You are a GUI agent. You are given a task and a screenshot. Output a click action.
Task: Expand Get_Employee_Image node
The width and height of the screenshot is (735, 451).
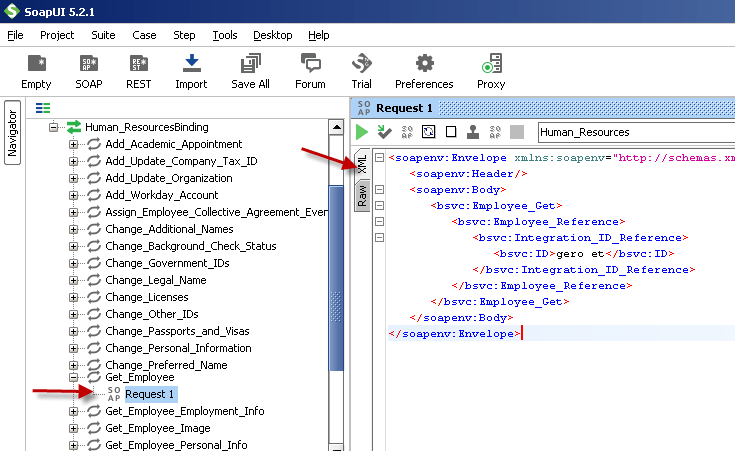coord(74,428)
